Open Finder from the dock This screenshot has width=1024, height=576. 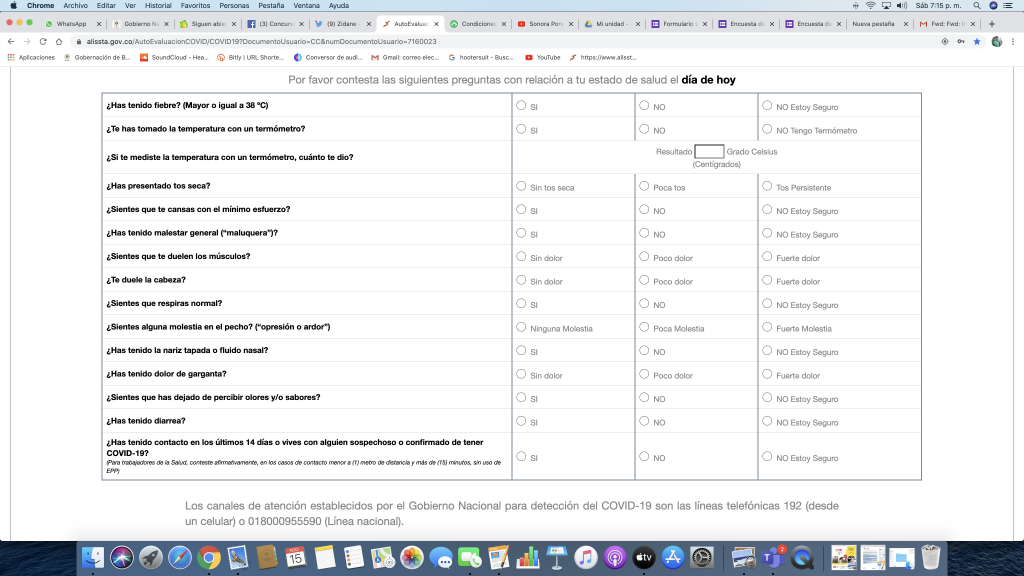(x=93, y=556)
